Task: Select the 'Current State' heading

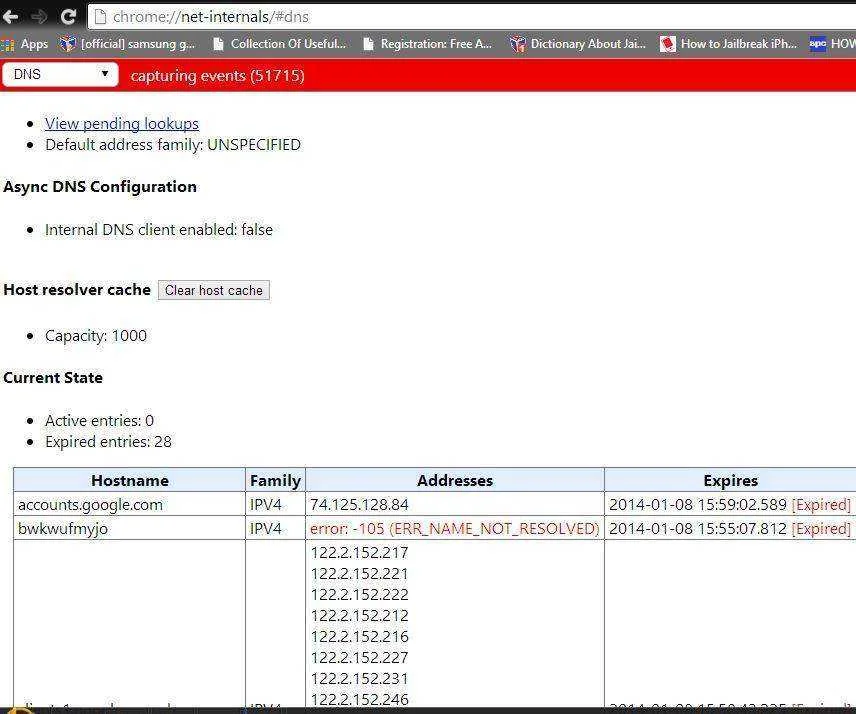Action: pos(53,378)
